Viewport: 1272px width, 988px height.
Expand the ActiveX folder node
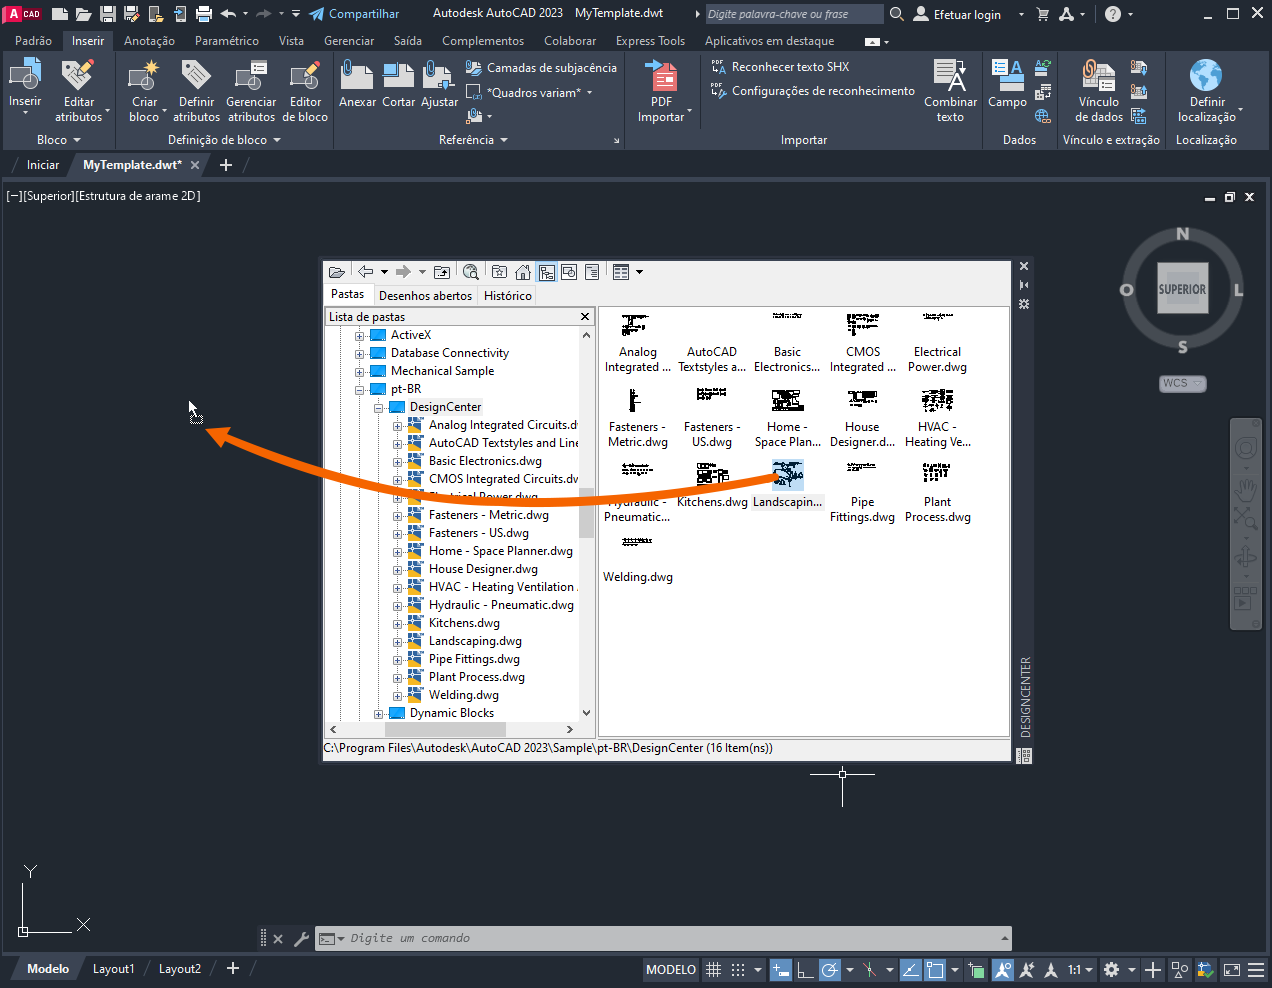point(360,336)
